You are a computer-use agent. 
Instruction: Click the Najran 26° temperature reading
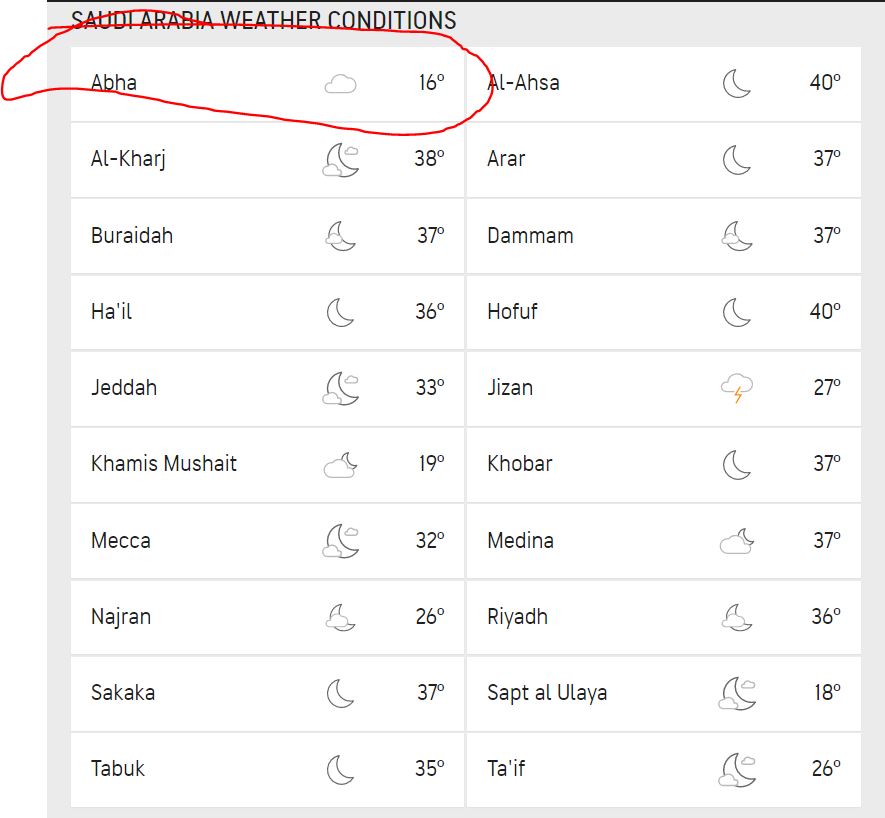tap(430, 616)
